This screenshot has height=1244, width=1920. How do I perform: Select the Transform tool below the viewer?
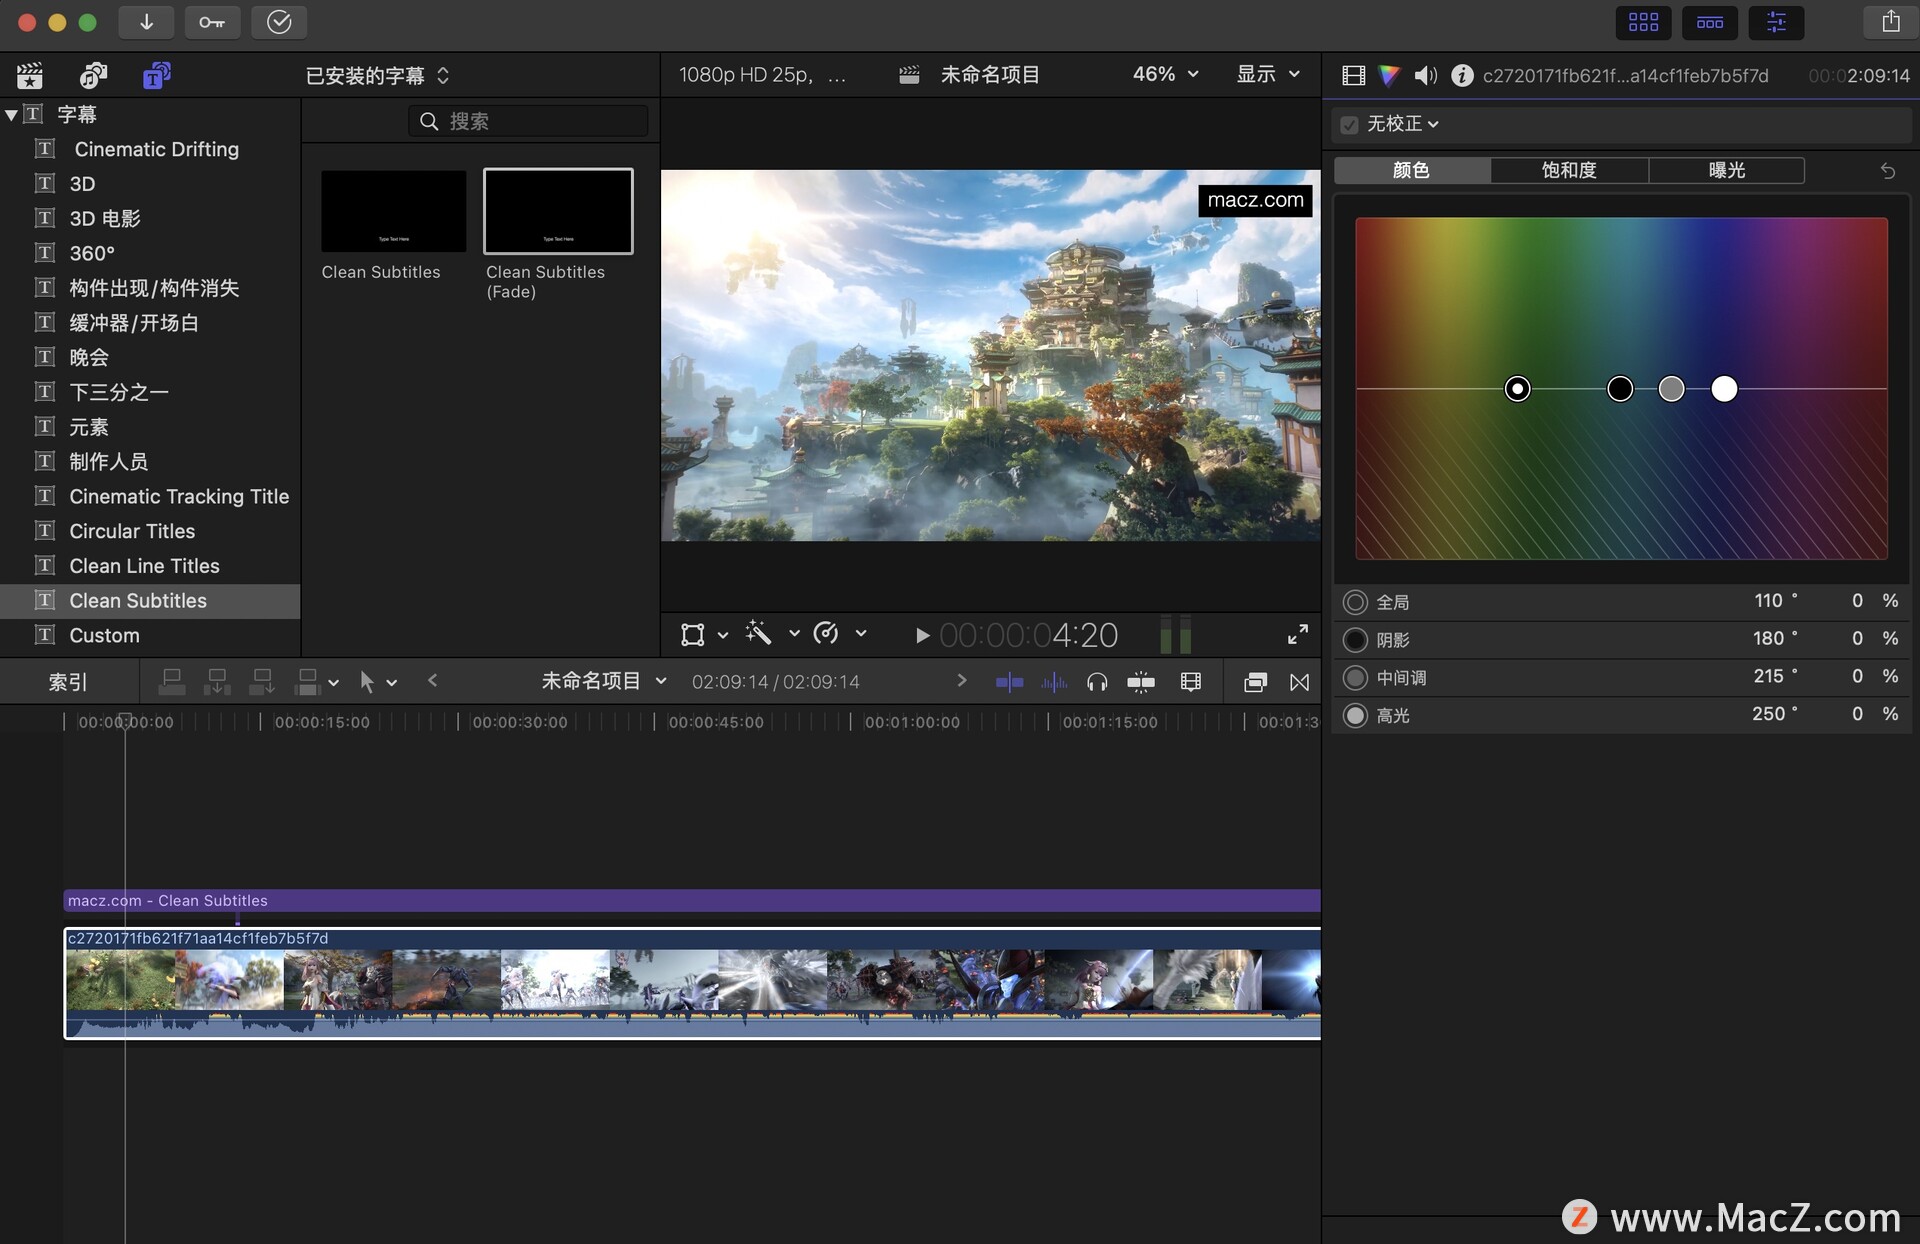pyautogui.click(x=695, y=634)
